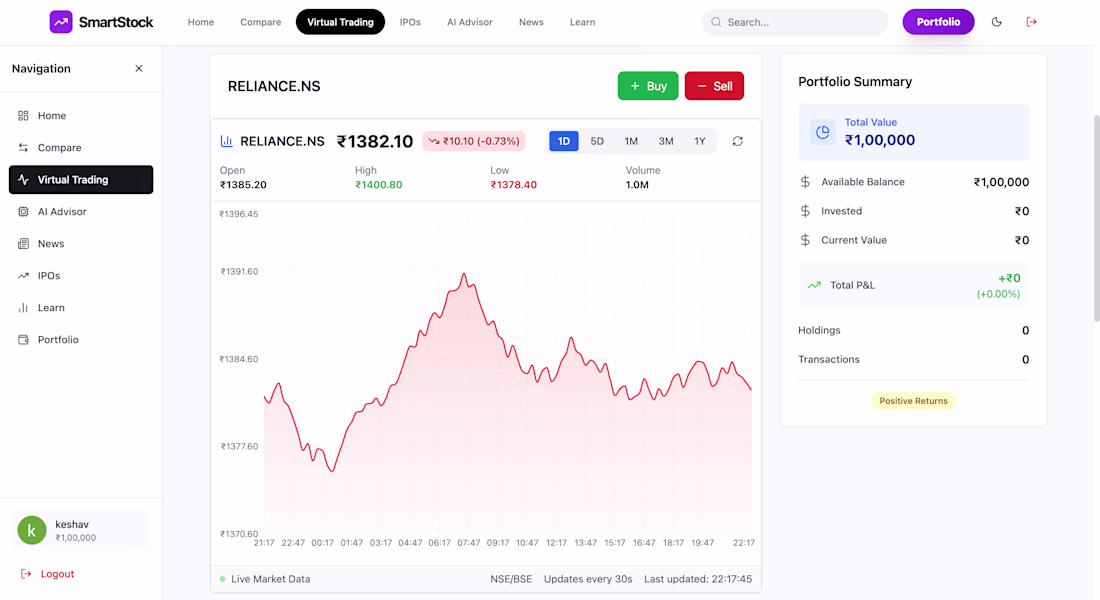Click the purple Portfolio button
Image resolution: width=1100 pixels, height=600 pixels.
[x=938, y=22]
